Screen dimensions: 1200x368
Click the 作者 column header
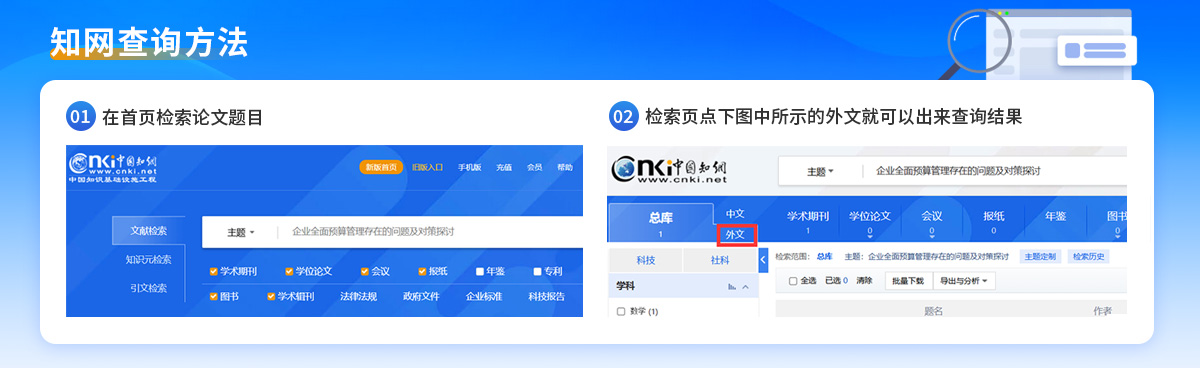[1102, 311]
